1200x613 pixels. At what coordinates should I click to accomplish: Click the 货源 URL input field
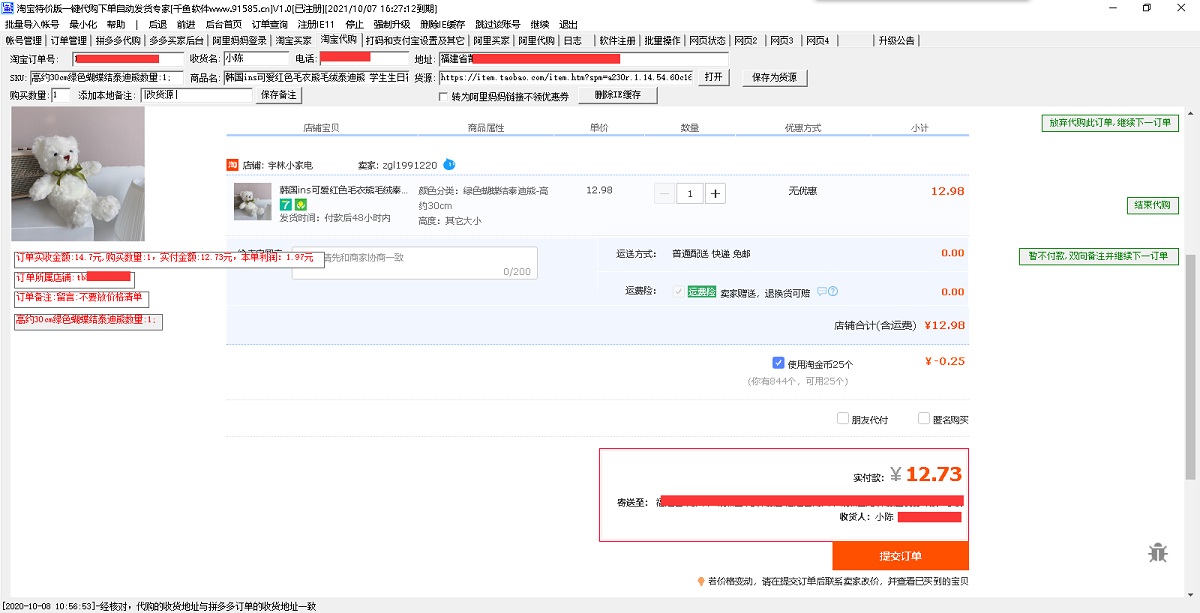[565, 77]
